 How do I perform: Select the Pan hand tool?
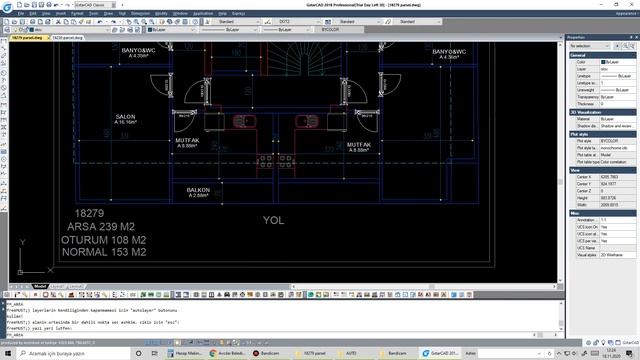pyautogui.click(x=129, y=22)
